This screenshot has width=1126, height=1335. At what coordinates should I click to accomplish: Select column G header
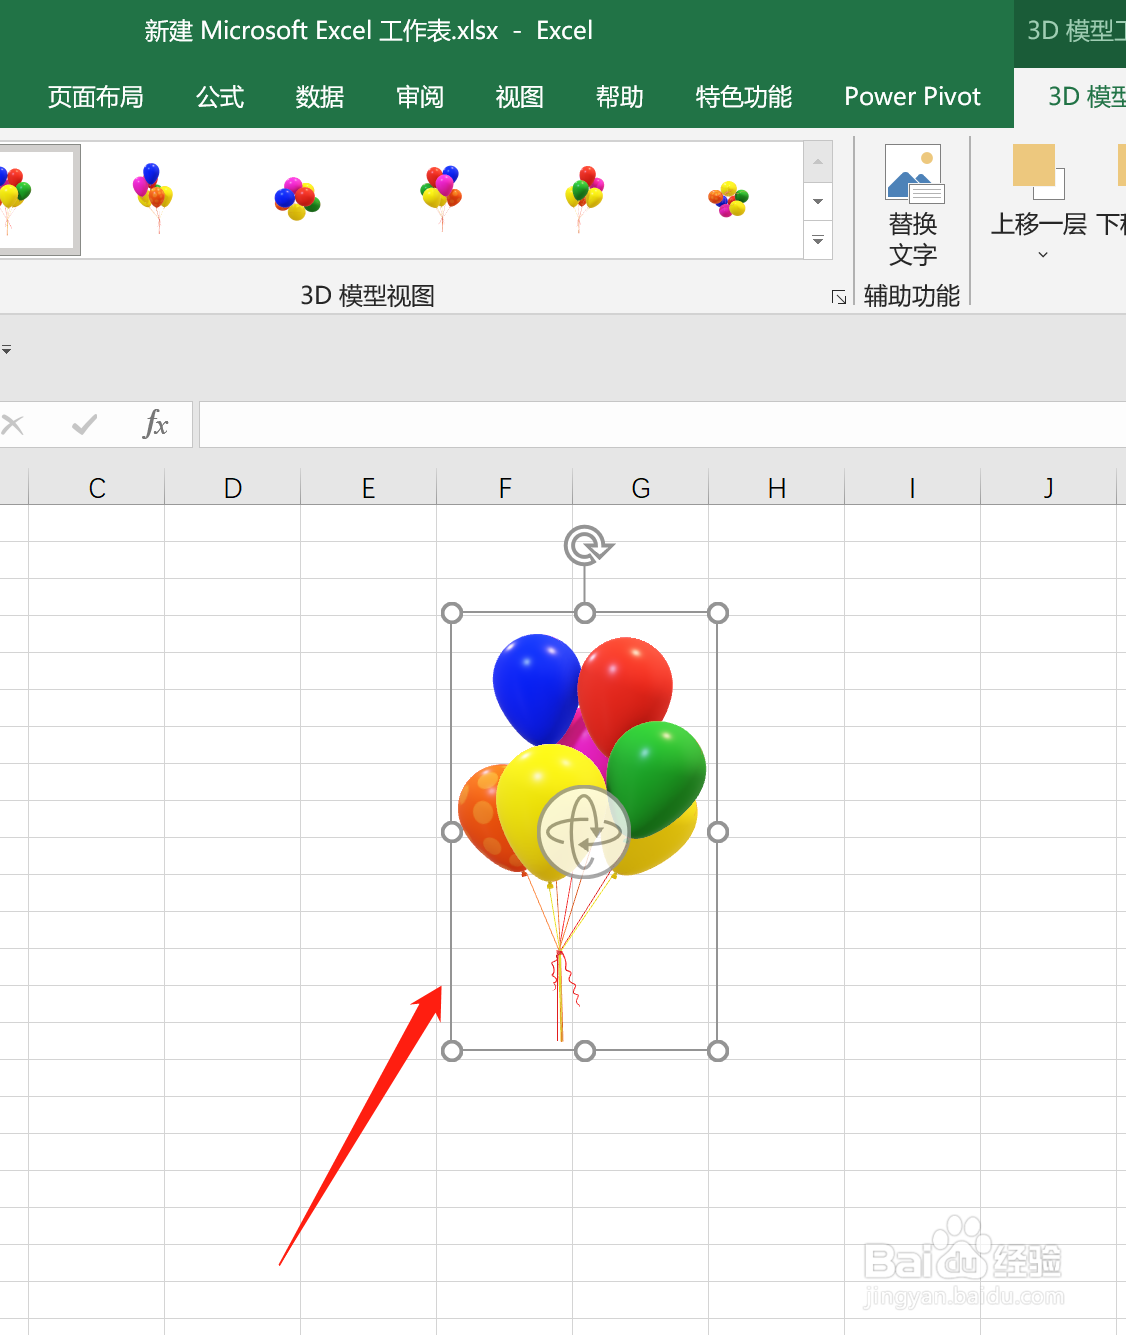pos(641,488)
